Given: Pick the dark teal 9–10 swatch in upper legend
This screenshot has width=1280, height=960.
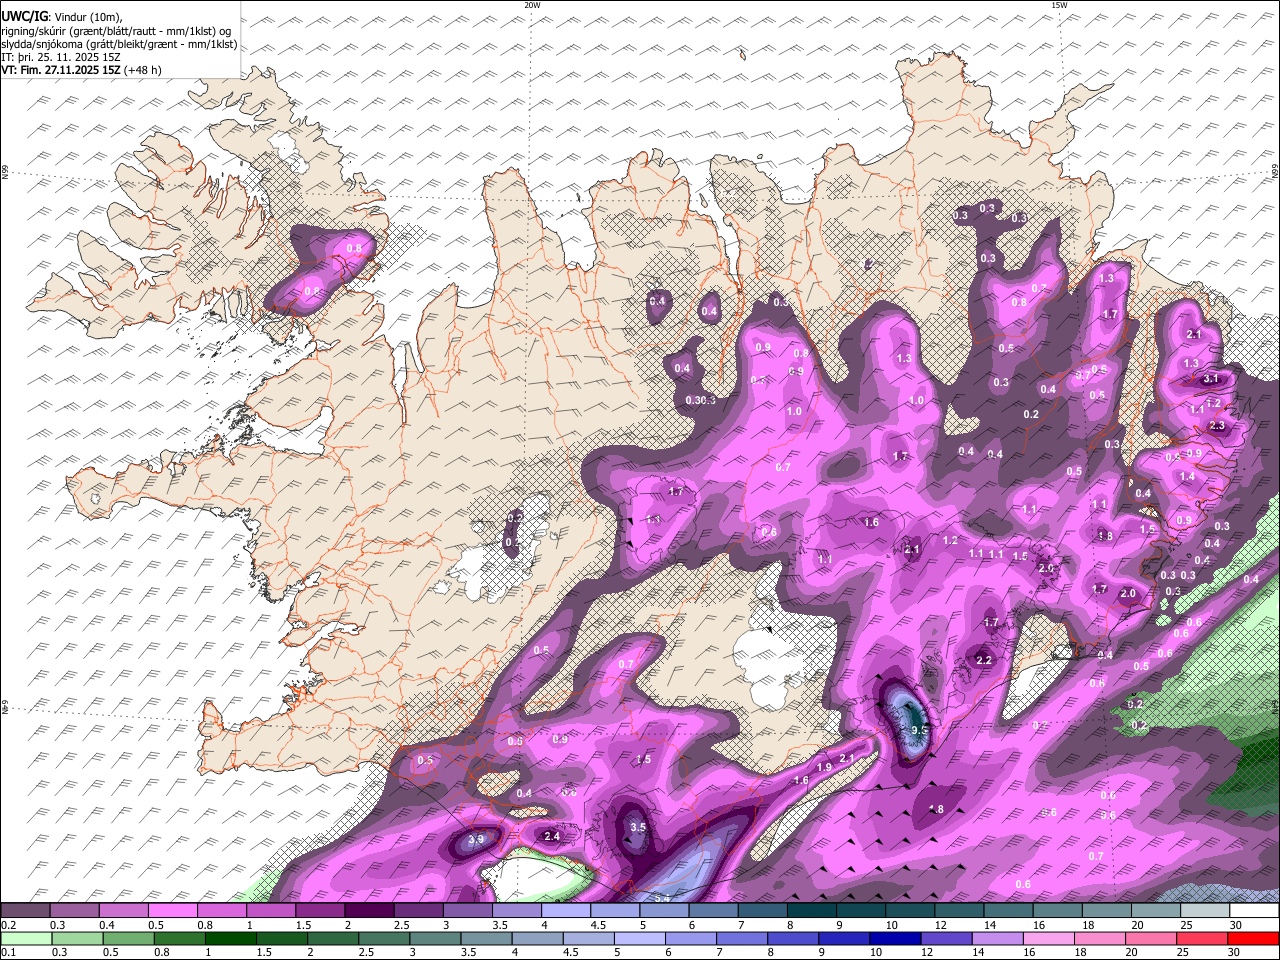Looking at the screenshot, I should tap(861, 911).
